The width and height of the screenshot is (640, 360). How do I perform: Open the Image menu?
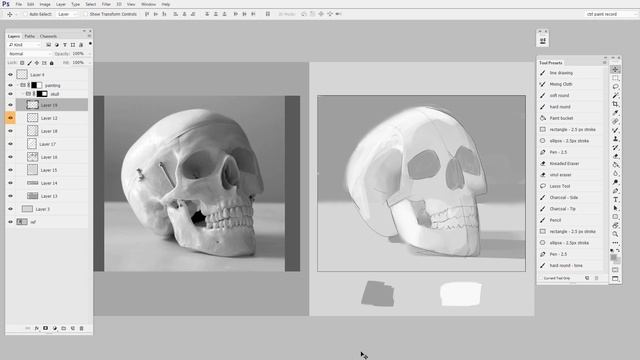tap(45, 4)
